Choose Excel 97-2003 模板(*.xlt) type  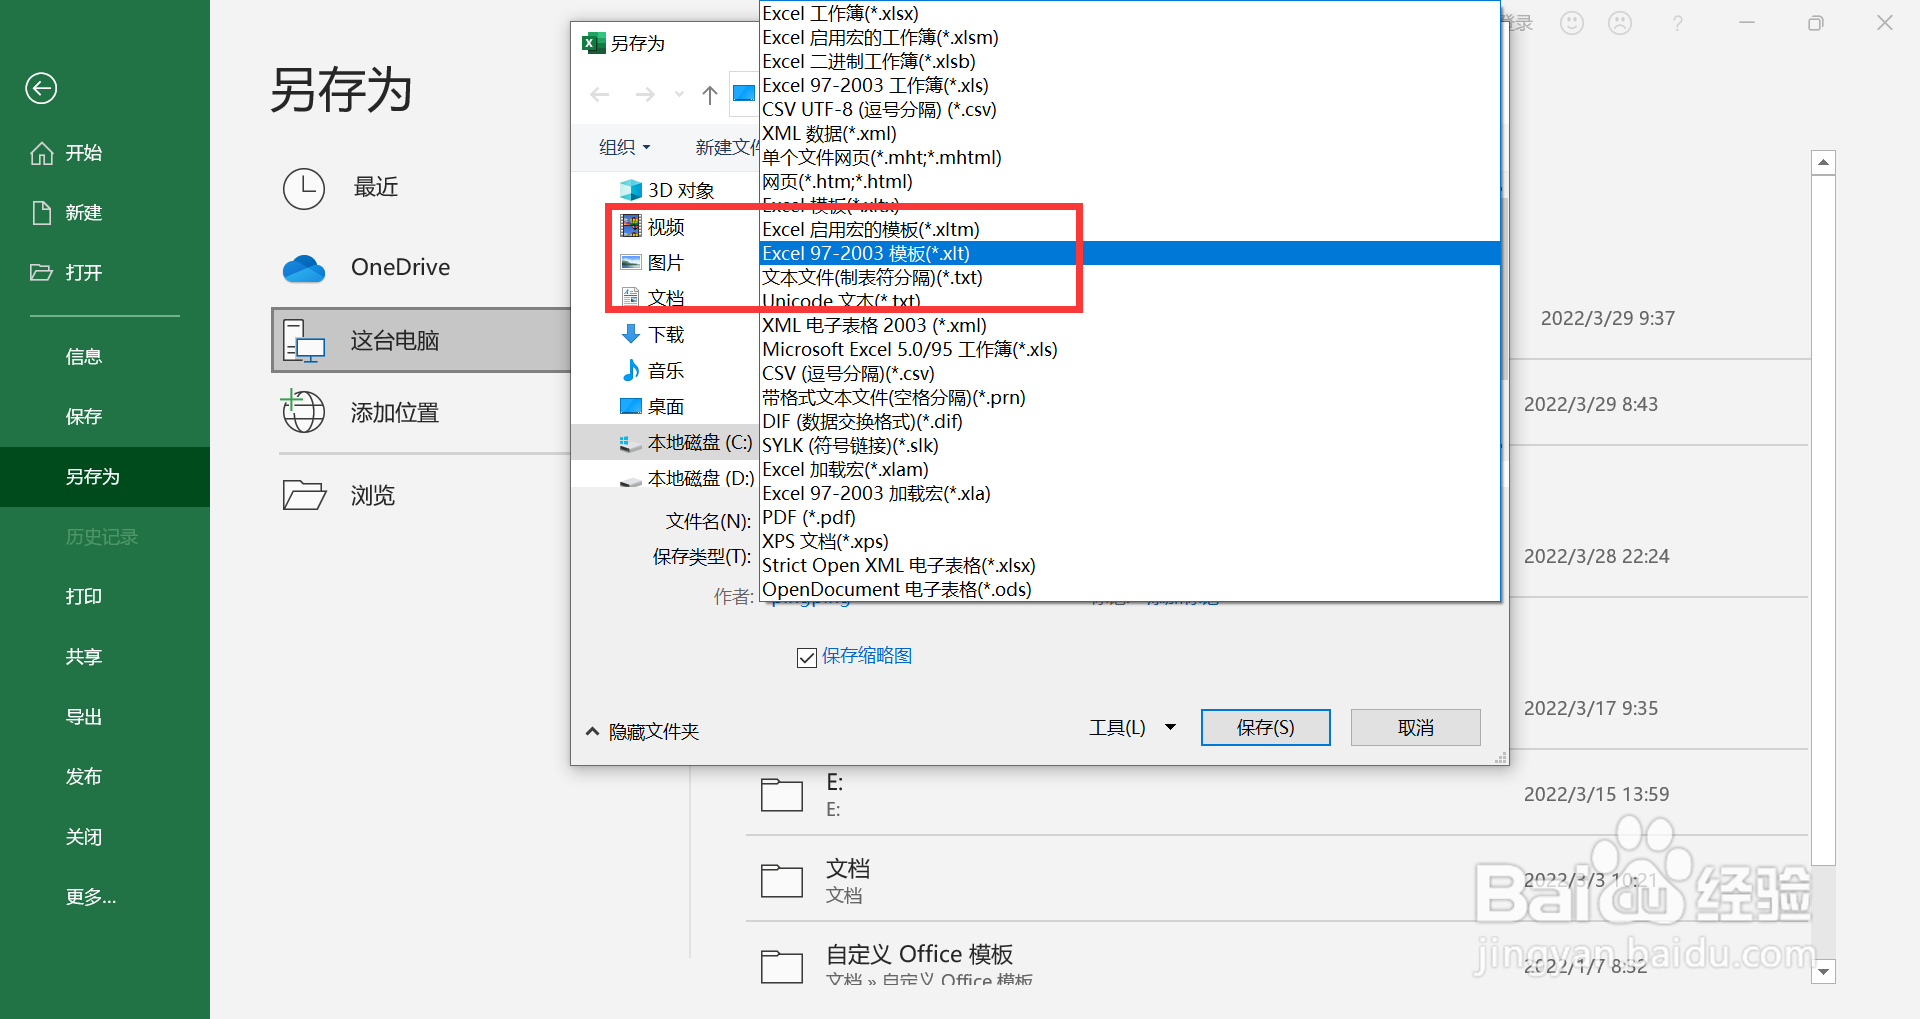1130,253
